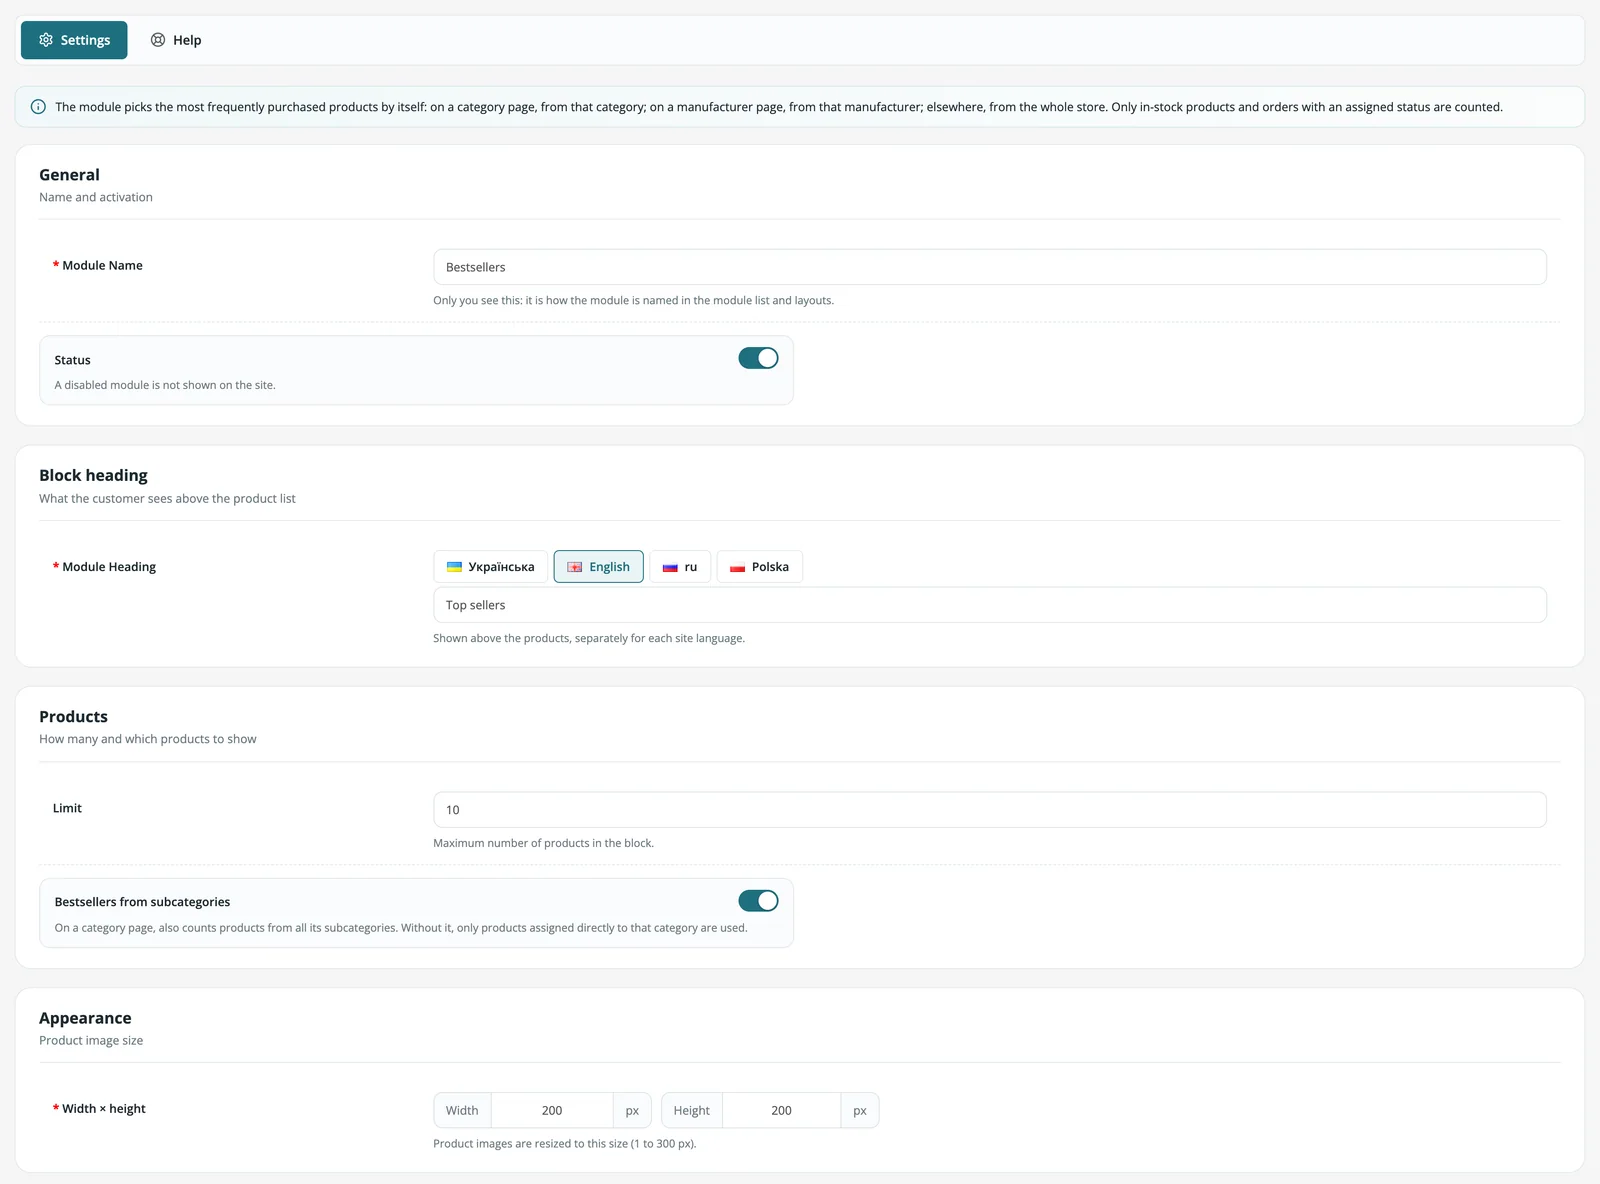Select the English language tab

pos(598,567)
